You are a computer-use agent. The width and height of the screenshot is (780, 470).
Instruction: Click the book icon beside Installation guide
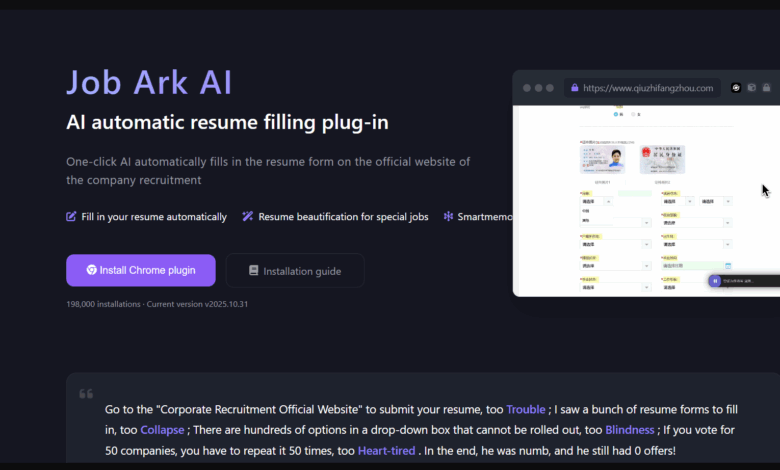pyautogui.click(x=254, y=270)
